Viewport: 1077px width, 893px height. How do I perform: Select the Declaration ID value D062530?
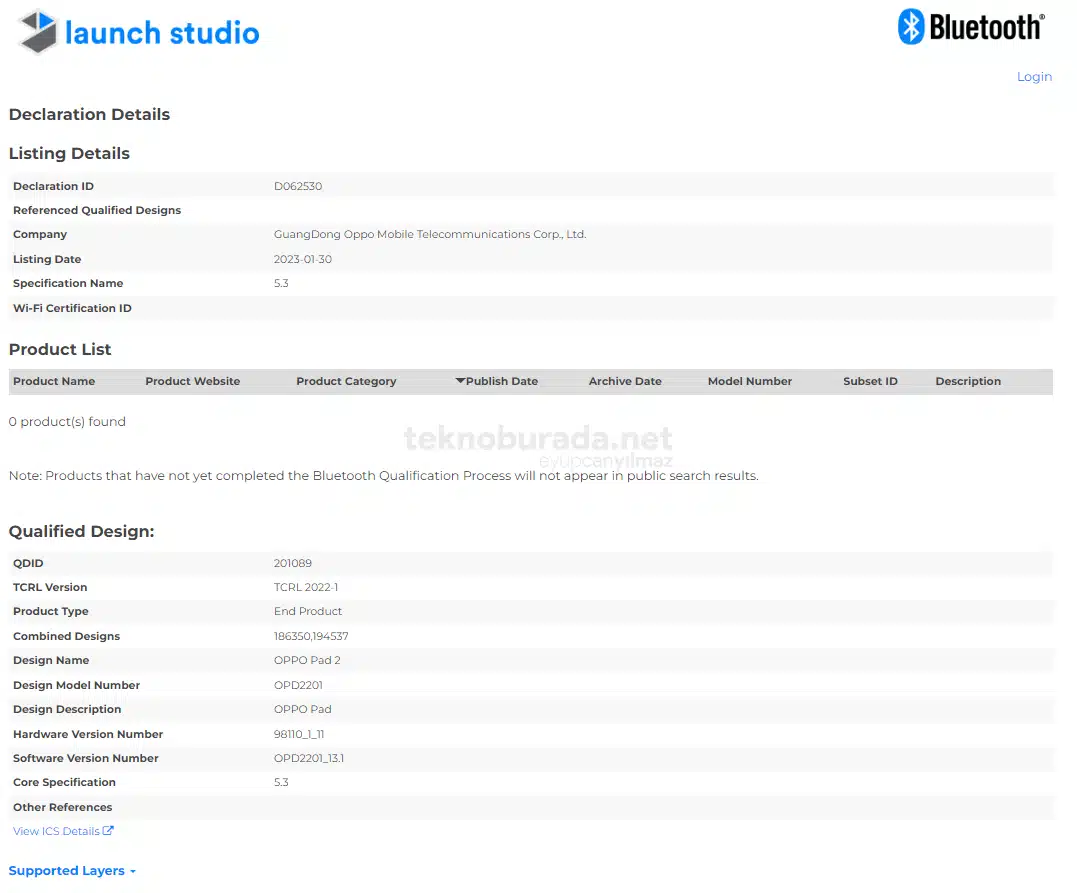pyautogui.click(x=298, y=186)
